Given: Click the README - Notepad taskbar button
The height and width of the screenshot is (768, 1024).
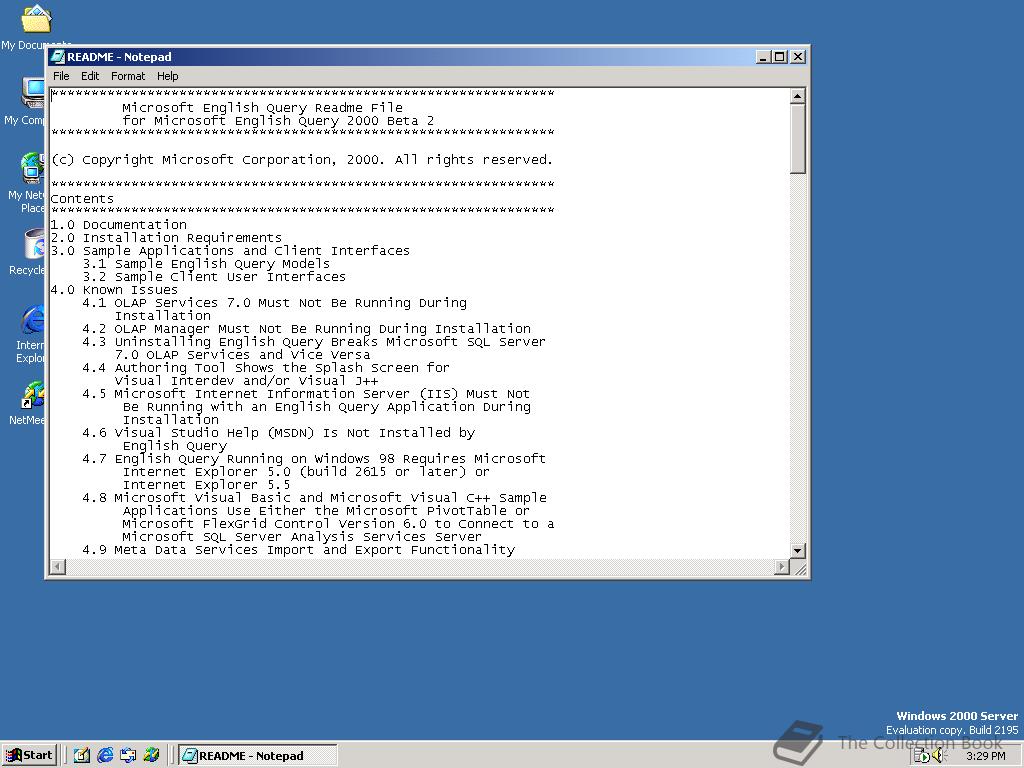Looking at the screenshot, I should [257, 756].
